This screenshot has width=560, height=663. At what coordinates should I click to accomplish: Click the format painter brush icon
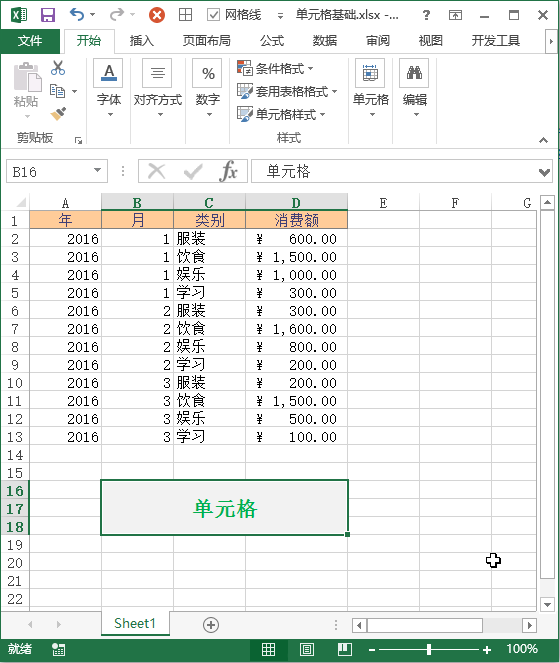58,113
